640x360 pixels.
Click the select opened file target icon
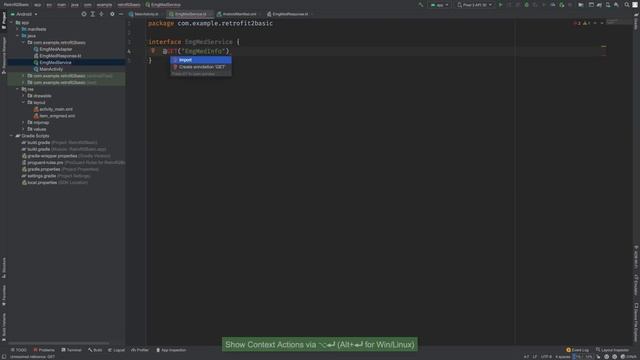[x=84, y=14]
